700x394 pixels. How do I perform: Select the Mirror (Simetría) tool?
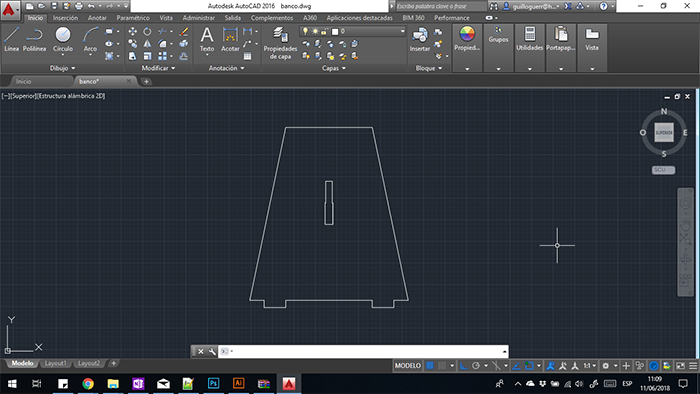tap(147, 44)
